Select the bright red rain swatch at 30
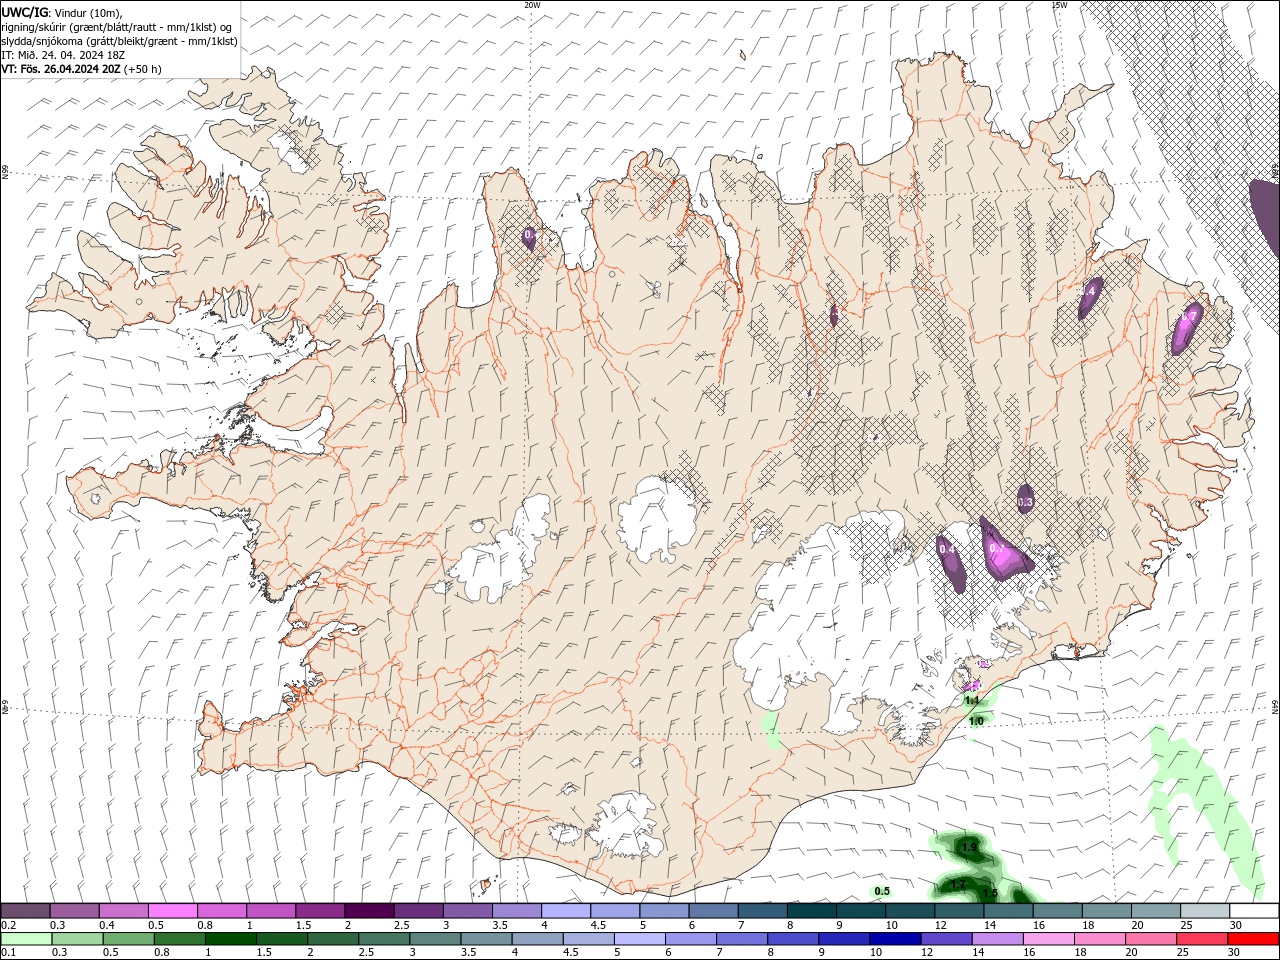The height and width of the screenshot is (960, 1280). pyautogui.click(x=1252, y=939)
